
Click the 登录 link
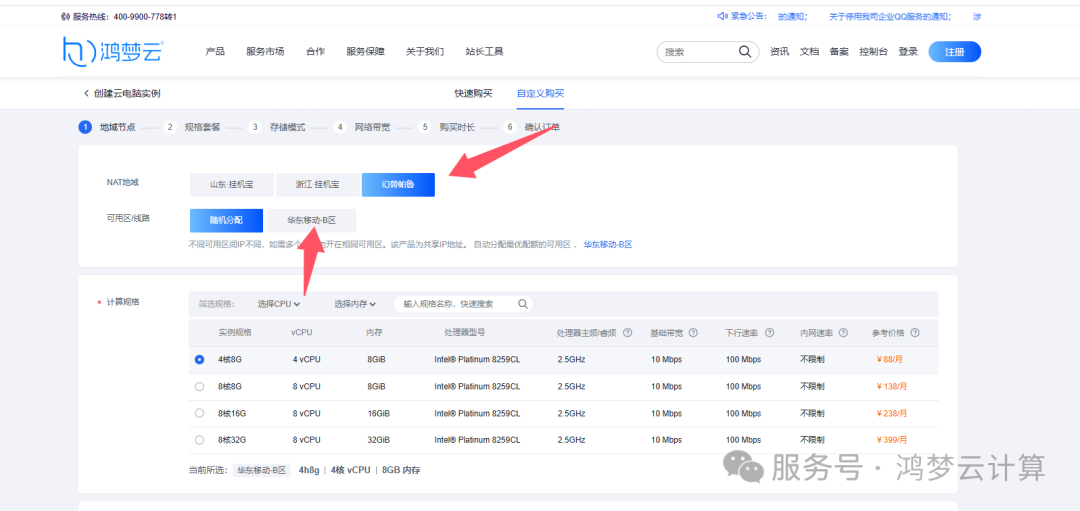coord(908,52)
